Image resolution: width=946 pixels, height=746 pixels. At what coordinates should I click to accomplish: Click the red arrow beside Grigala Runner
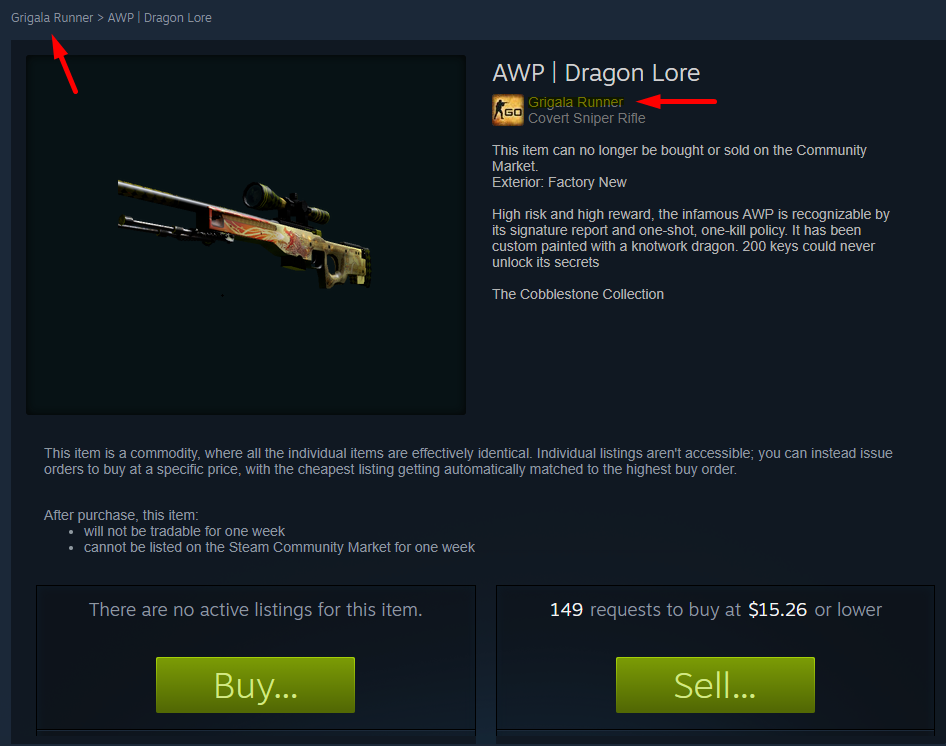[x=676, y=101]
